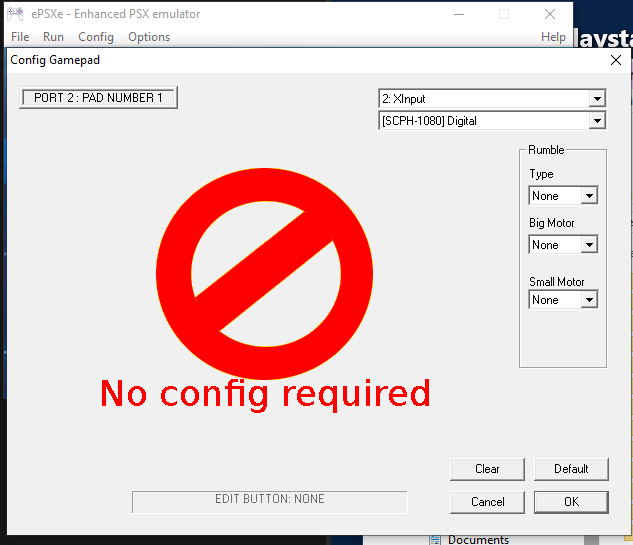Cancel the gamepad configuration
Screen dimensions: 633x545
487,502
